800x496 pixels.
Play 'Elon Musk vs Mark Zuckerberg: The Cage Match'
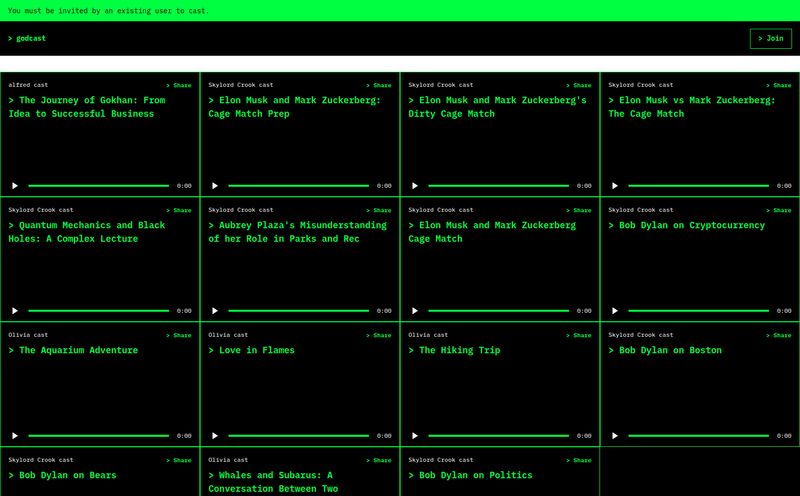click(615, 186)
